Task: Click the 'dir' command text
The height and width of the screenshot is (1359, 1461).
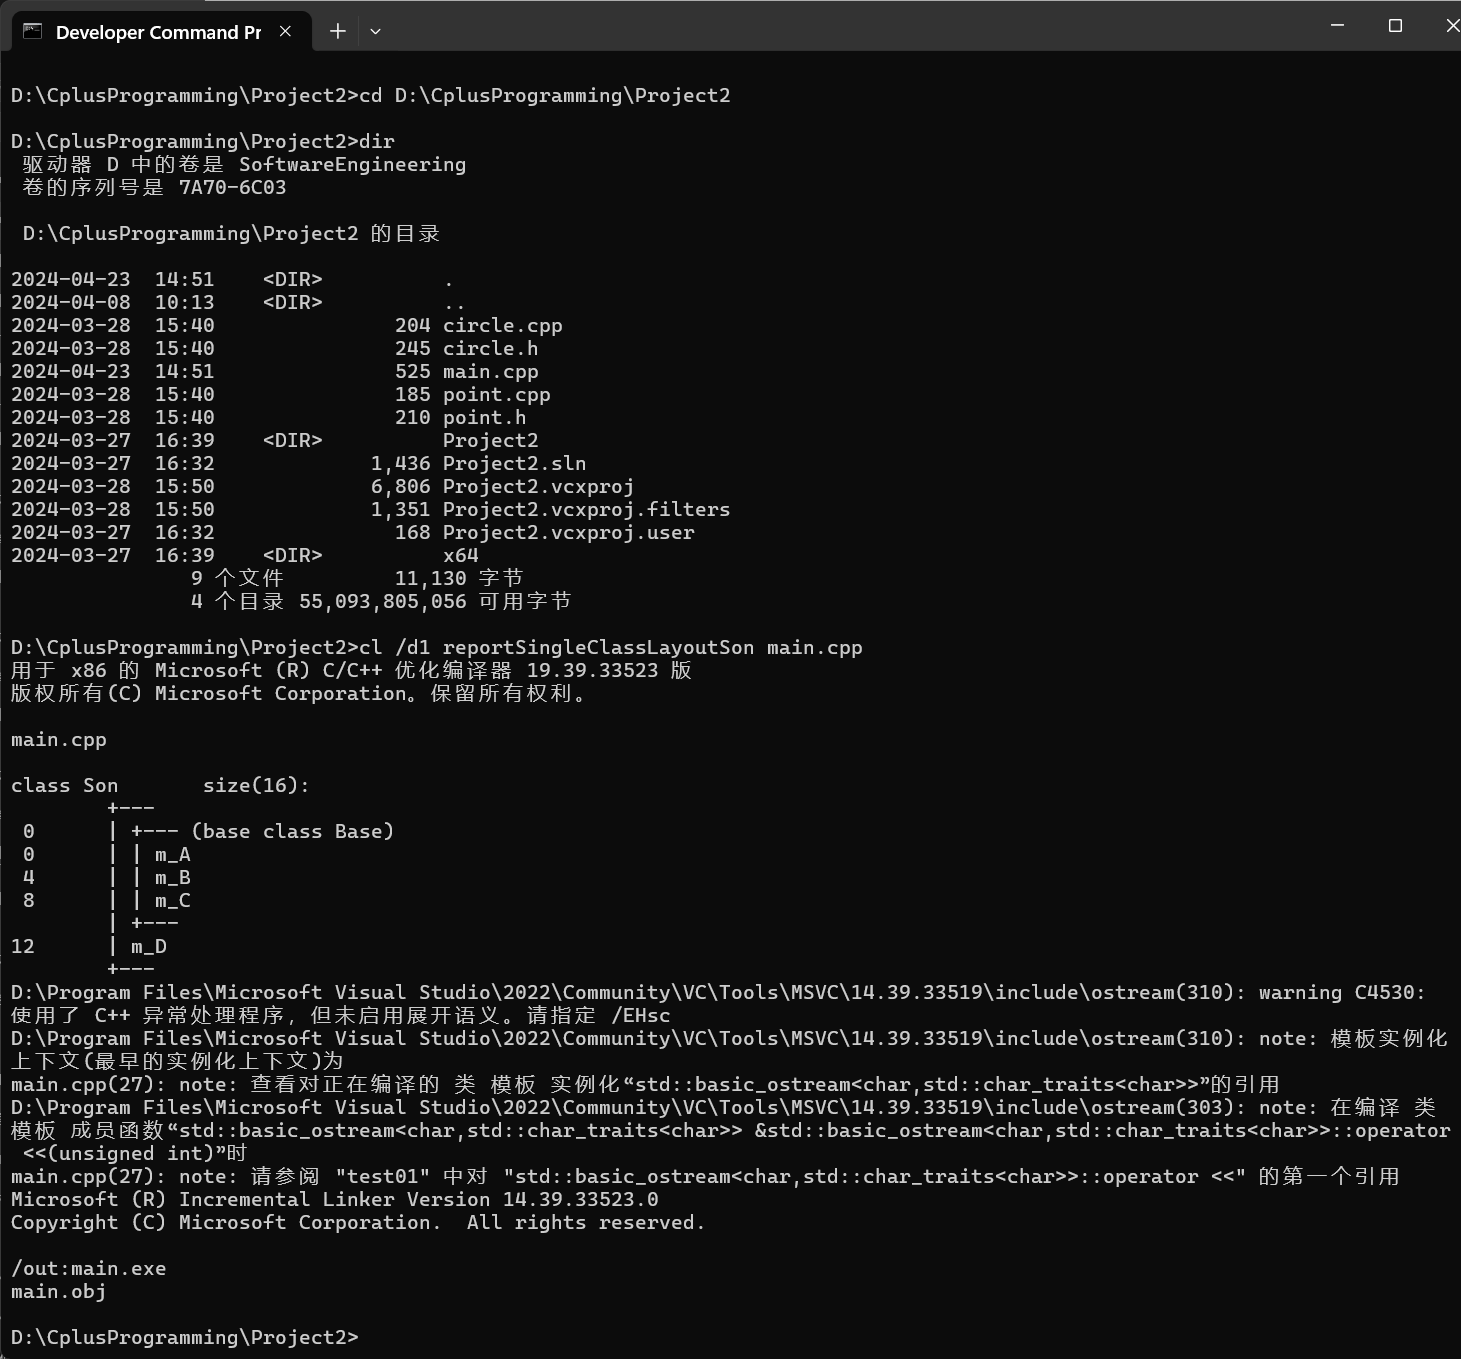Action: (377, 142)
